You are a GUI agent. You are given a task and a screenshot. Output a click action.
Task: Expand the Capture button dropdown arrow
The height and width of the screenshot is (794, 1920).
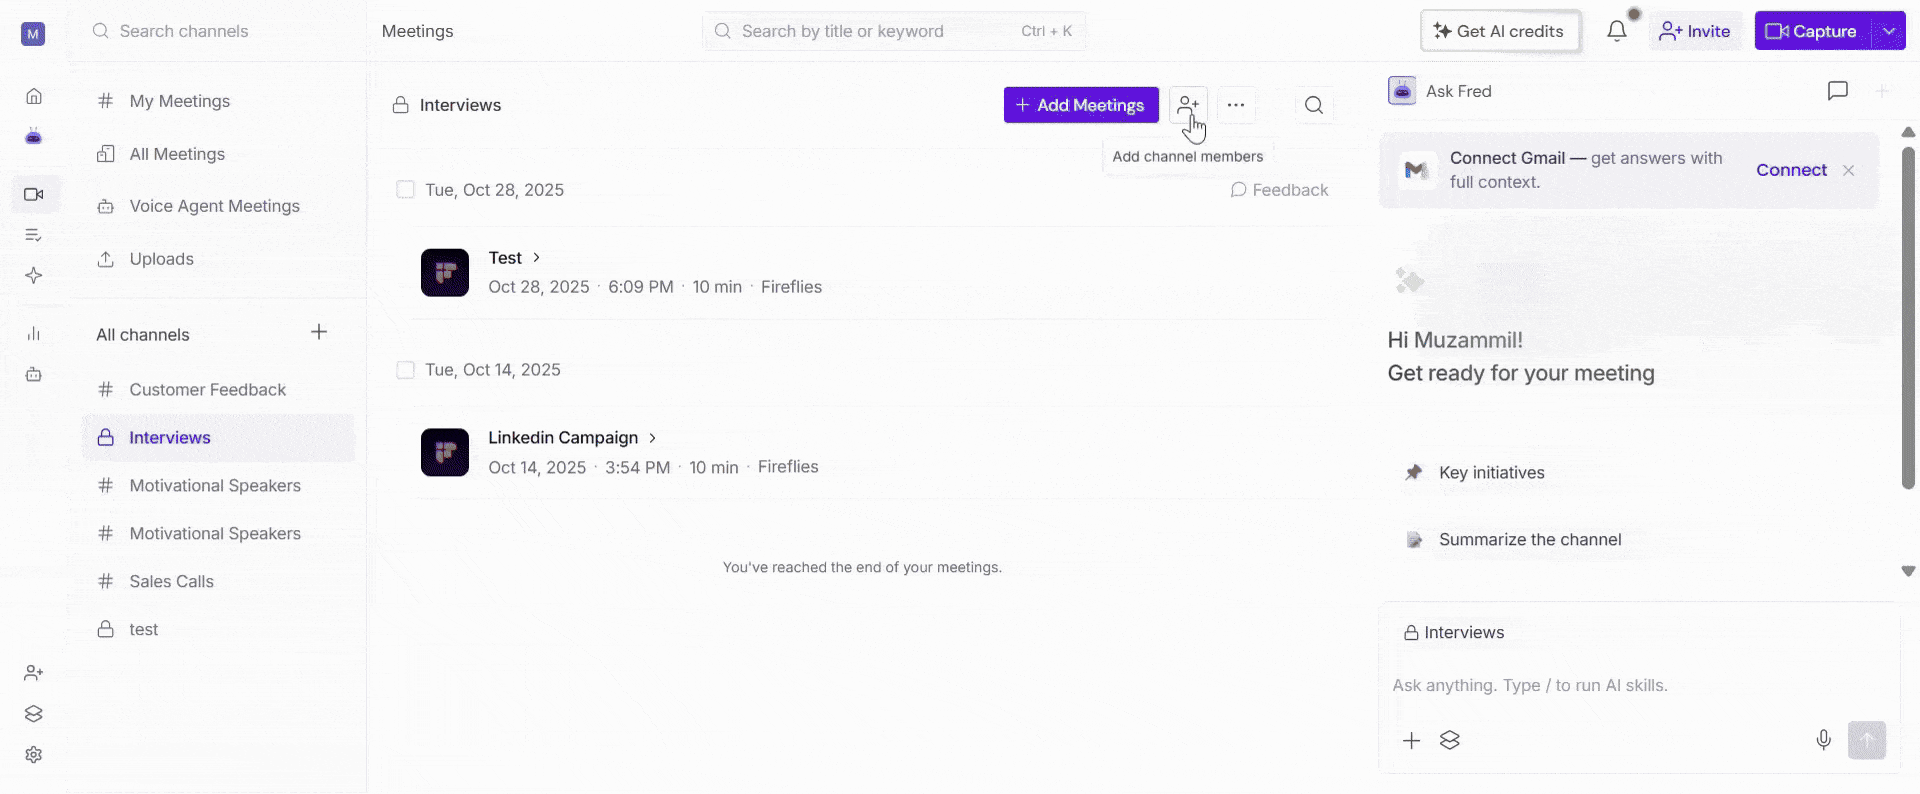tap(1889, 31)
